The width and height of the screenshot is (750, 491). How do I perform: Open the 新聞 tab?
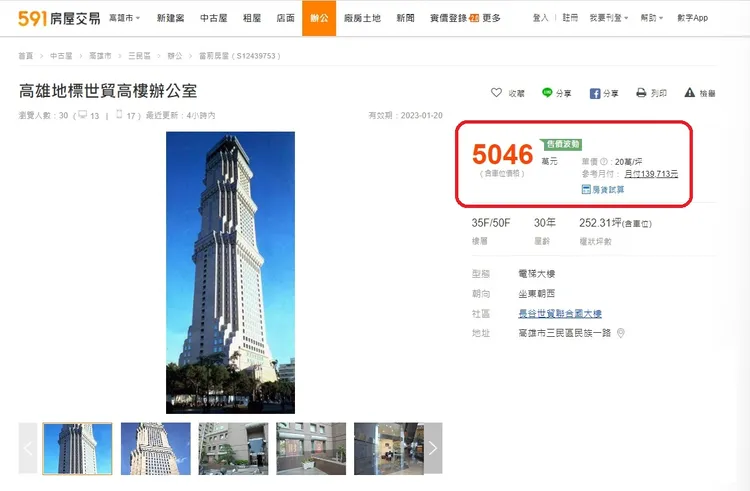[406, 18]
